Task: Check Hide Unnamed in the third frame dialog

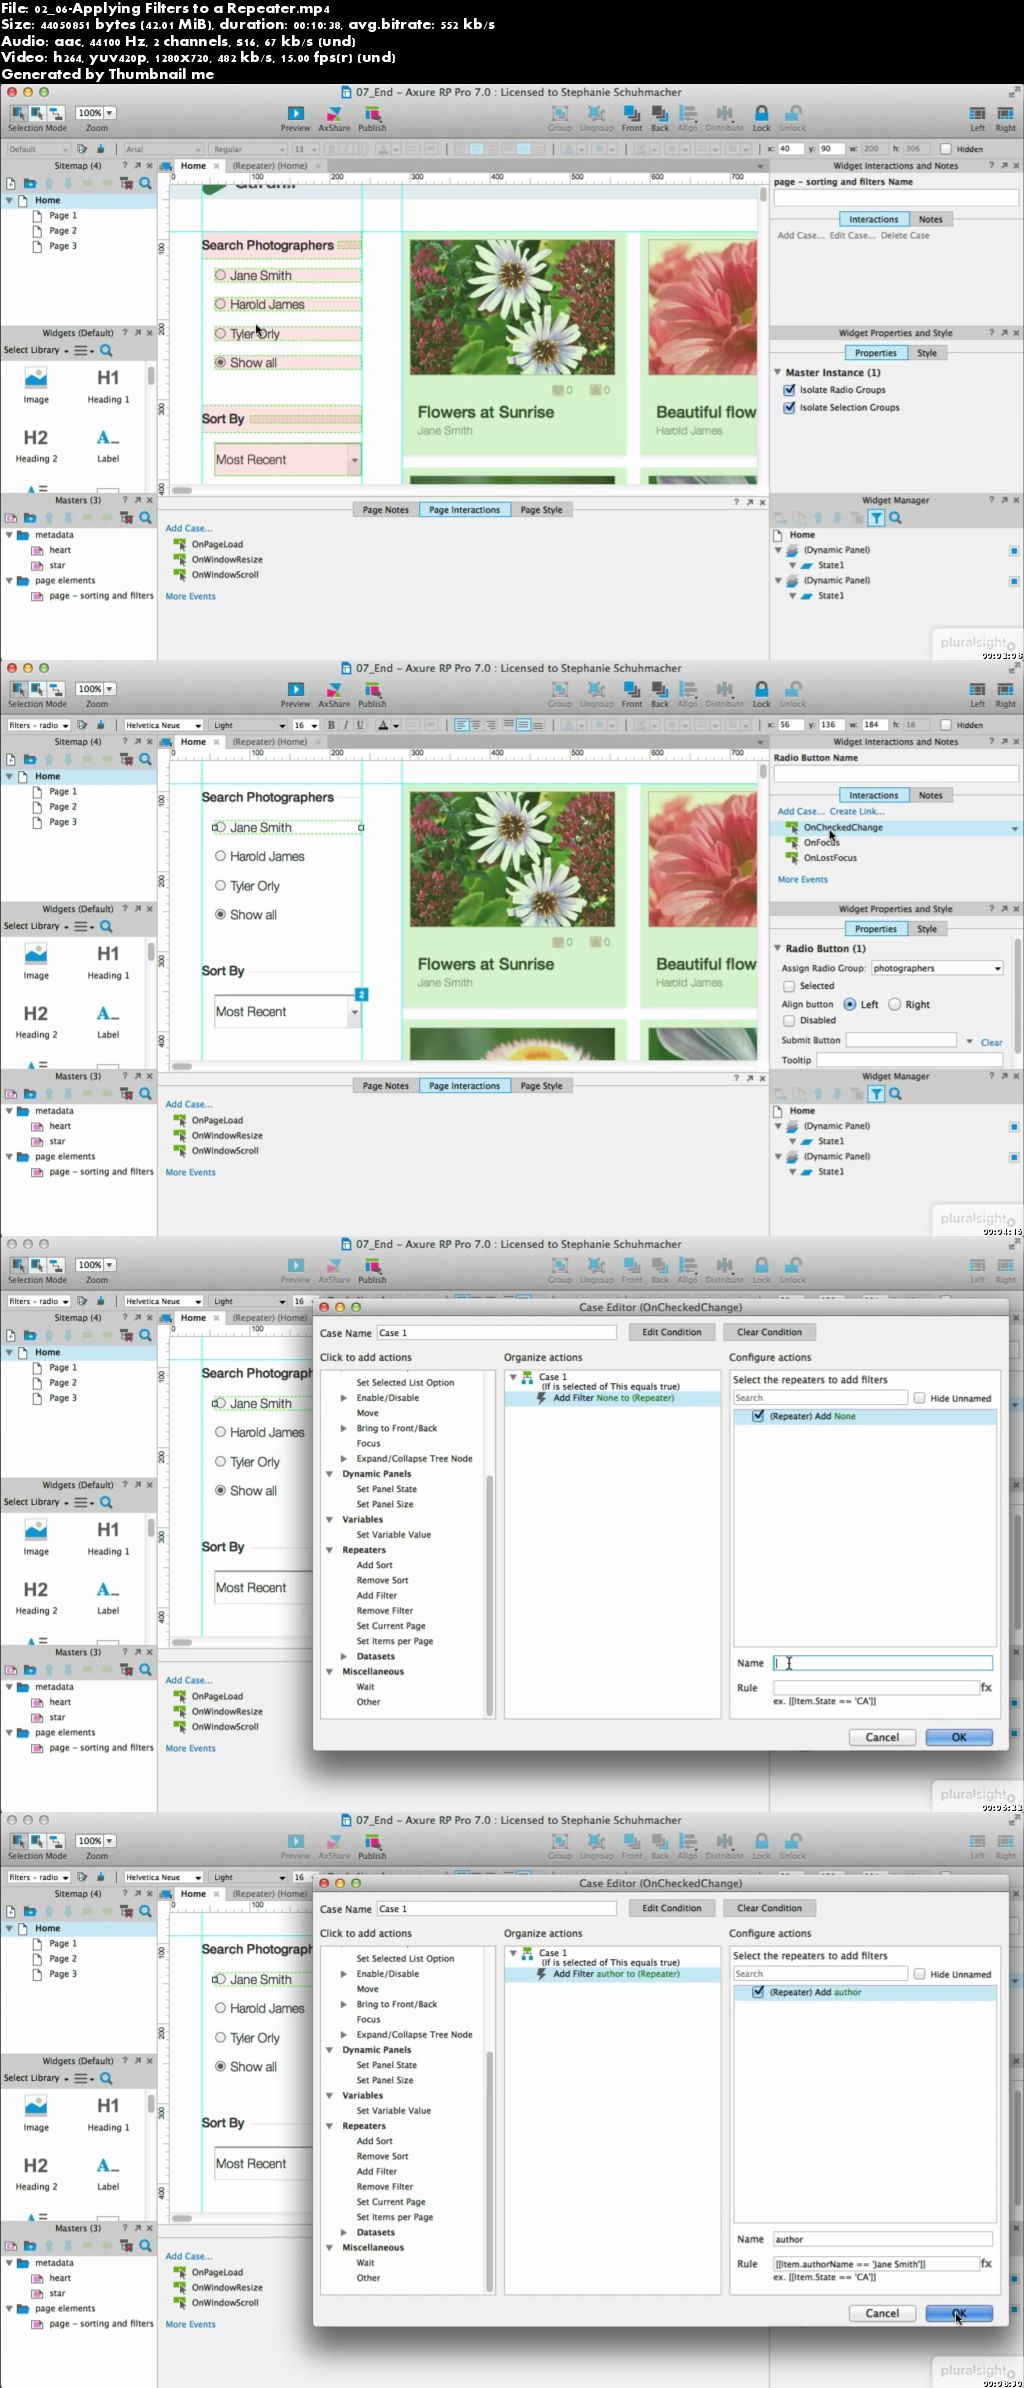Action: tap(919, 1398)
